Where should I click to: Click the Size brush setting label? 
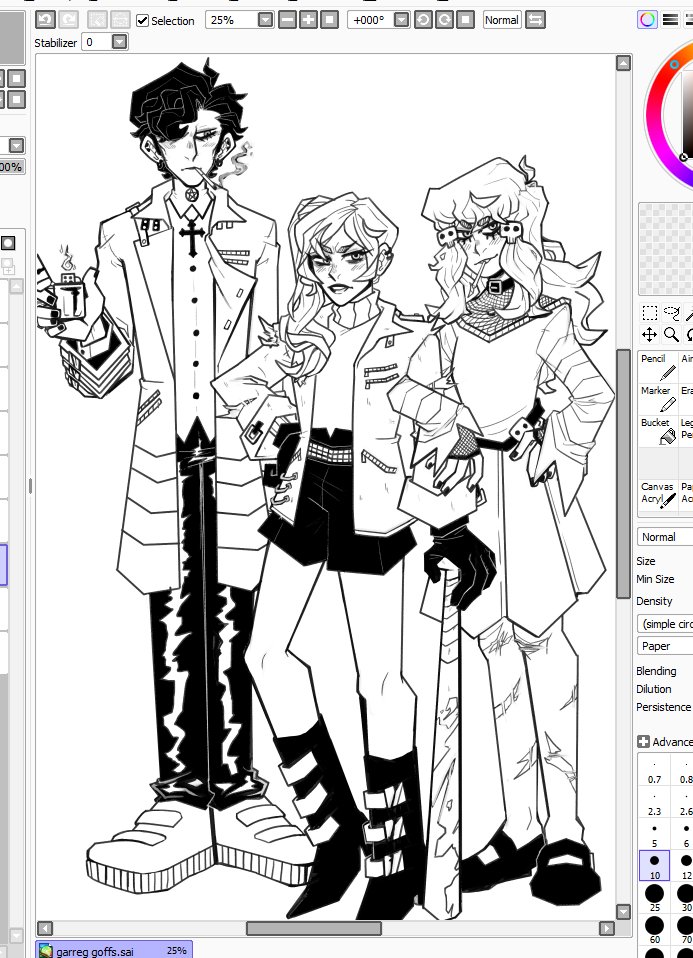(x=645, y=561)
